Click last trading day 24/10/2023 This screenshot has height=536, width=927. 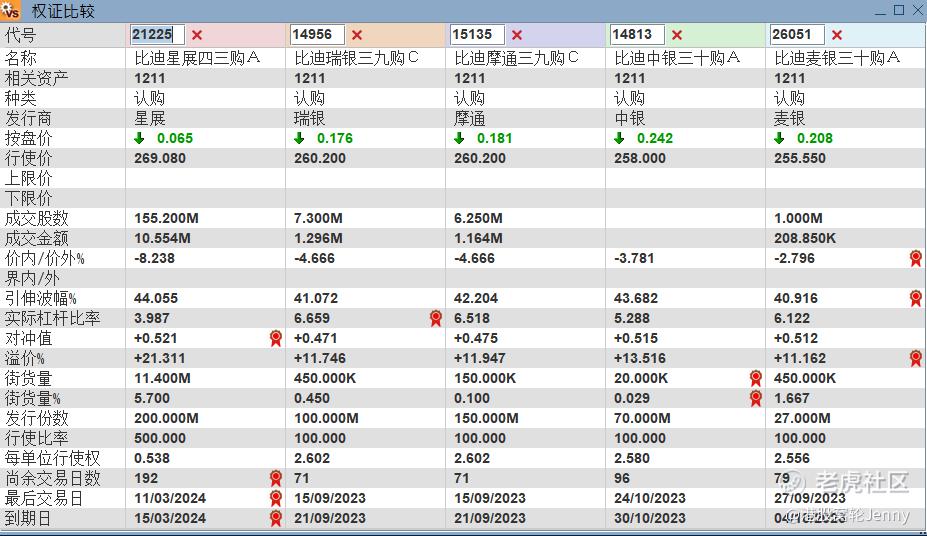click(x=650, y=498)
